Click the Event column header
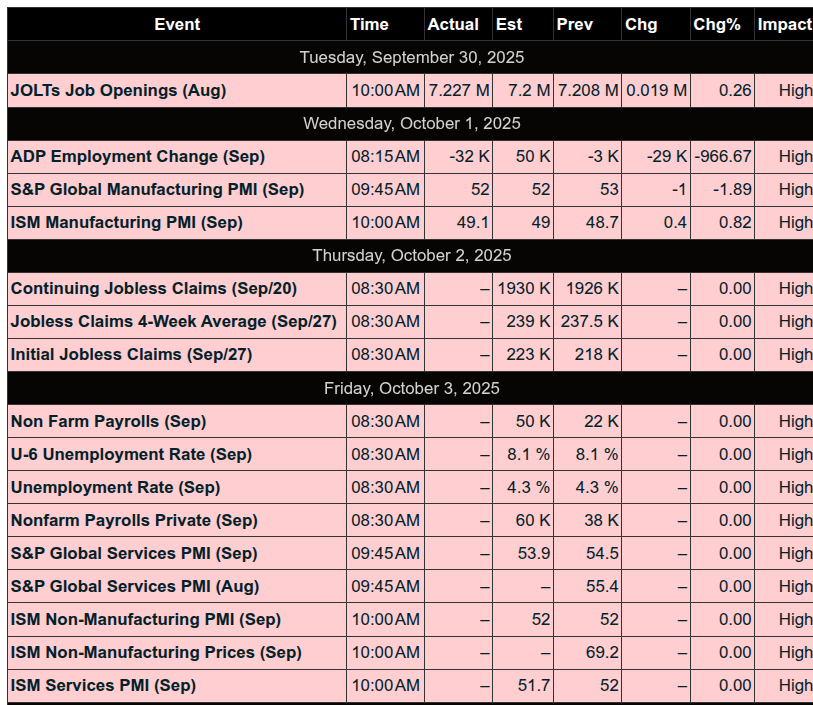 (x=177, y=24)
